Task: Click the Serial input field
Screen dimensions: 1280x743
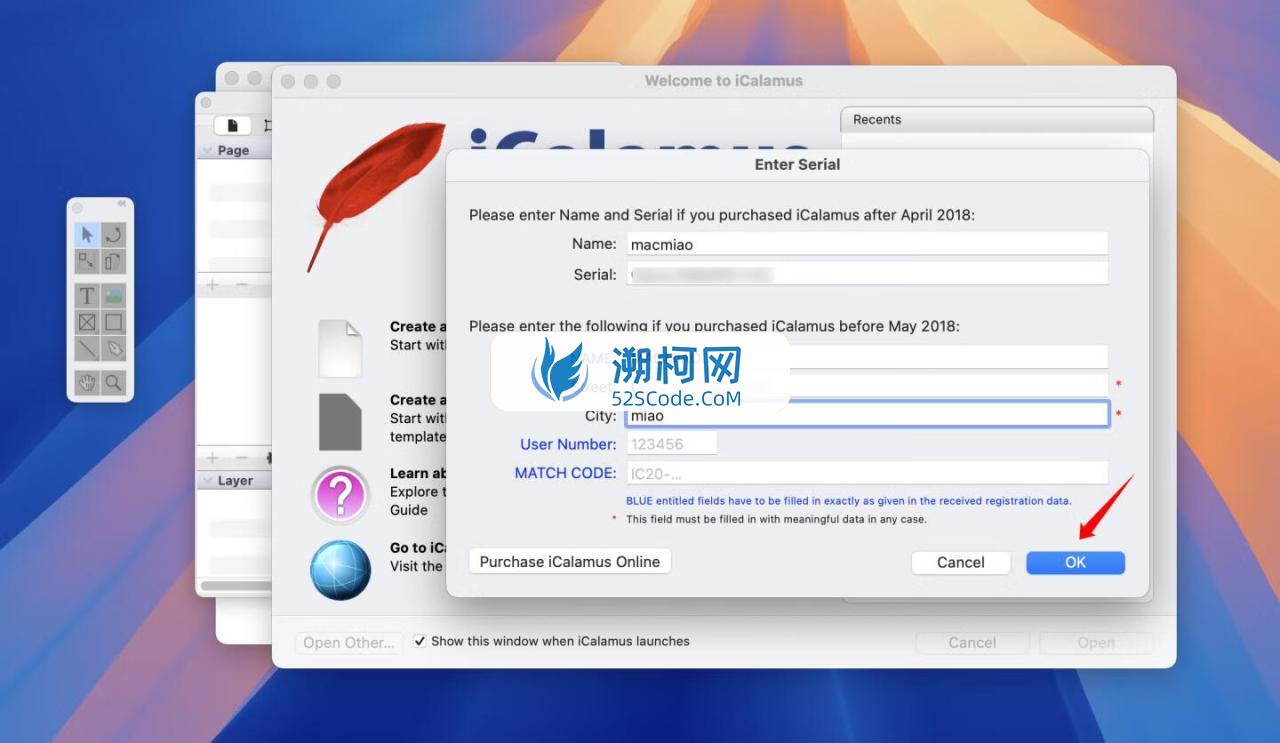Action: [867, 274]
